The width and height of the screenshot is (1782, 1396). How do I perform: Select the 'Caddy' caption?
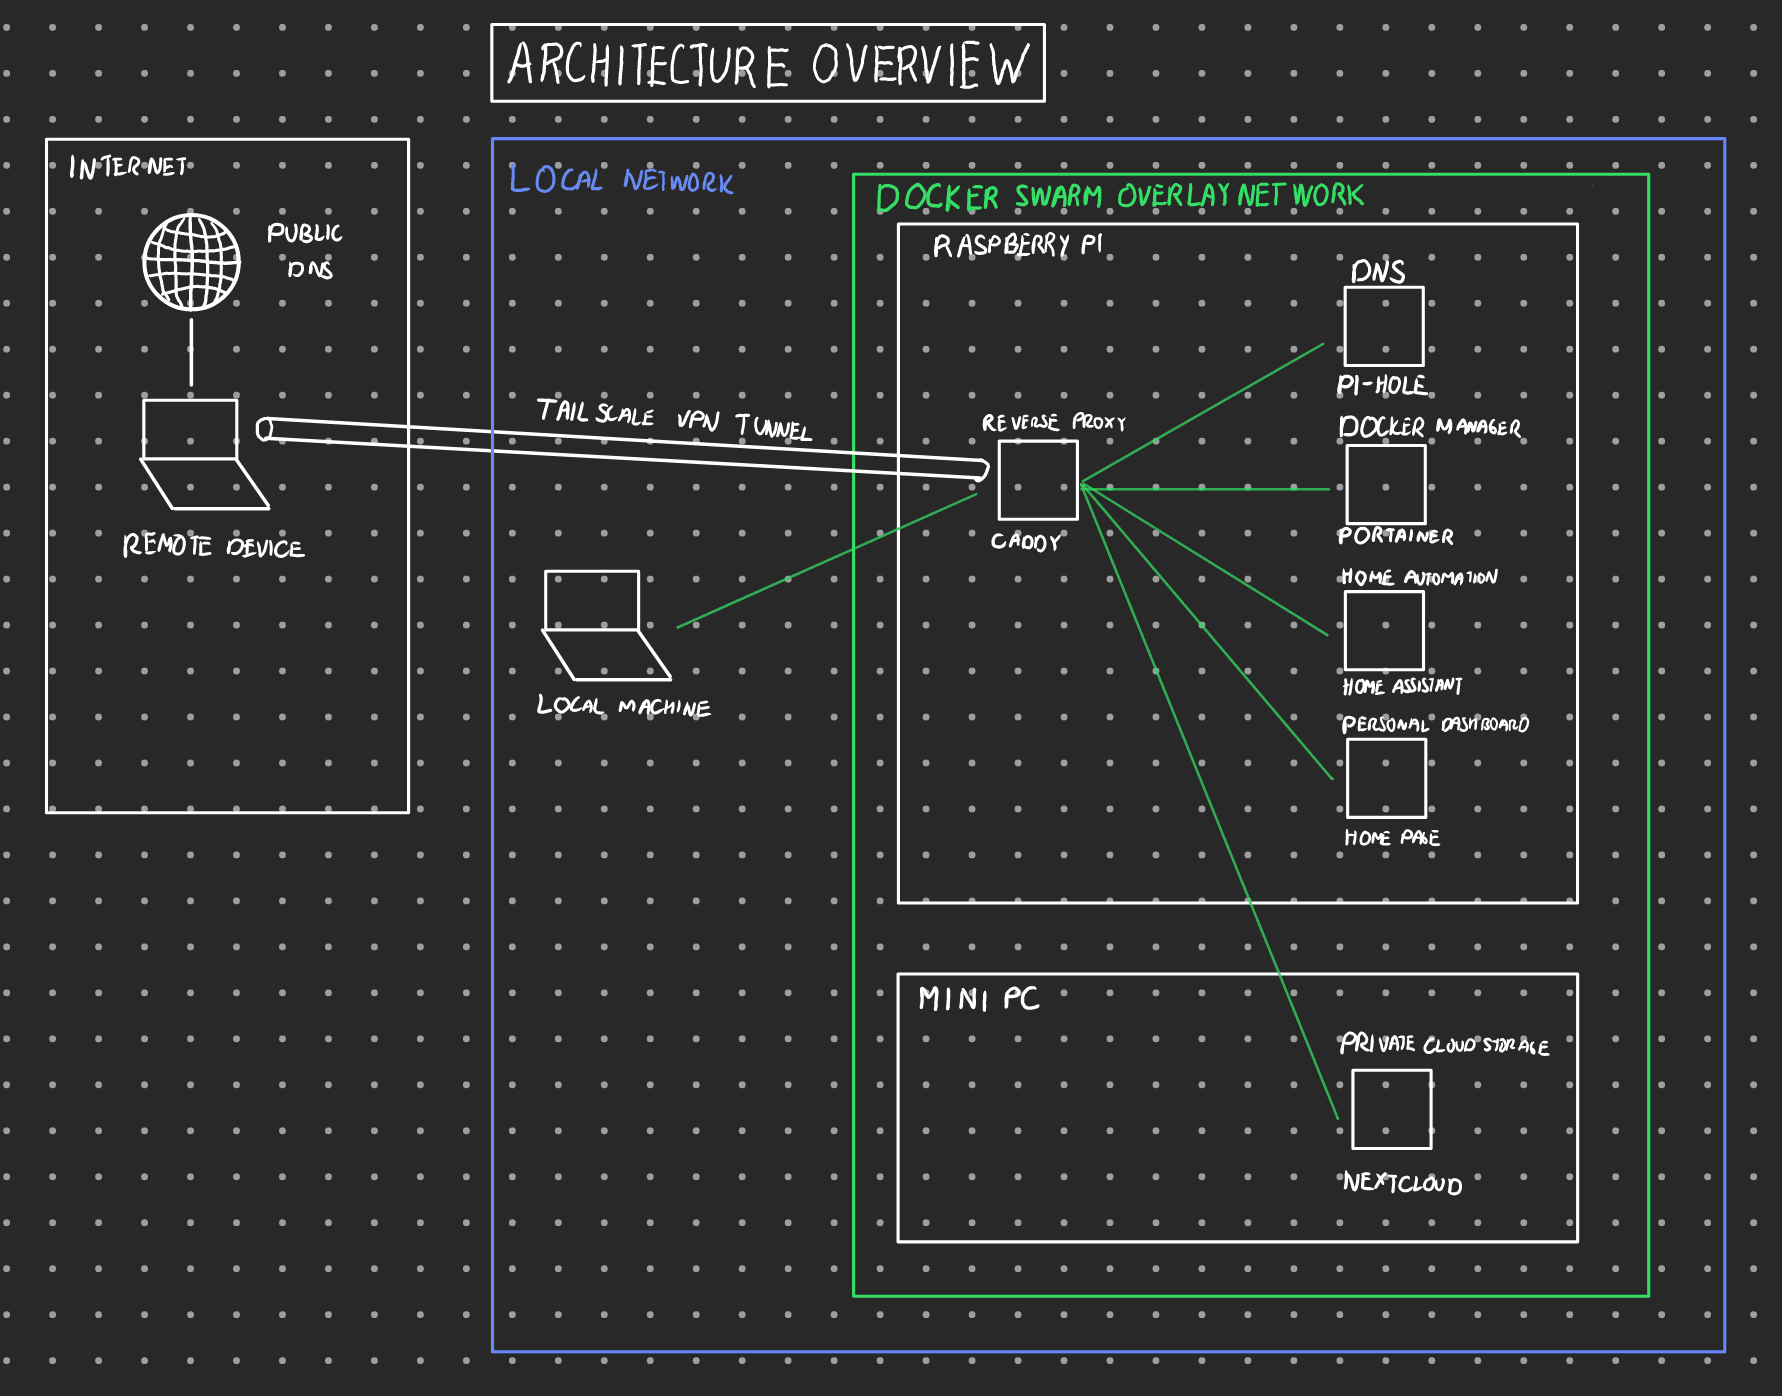1025,541
